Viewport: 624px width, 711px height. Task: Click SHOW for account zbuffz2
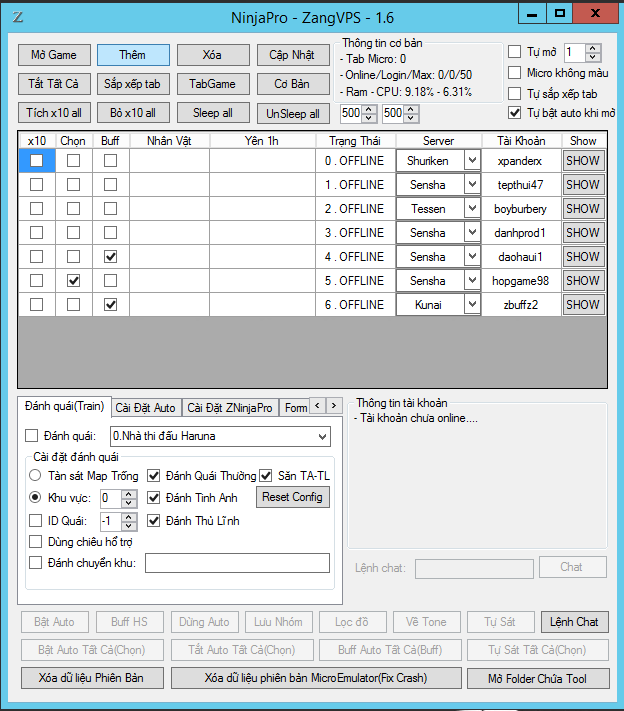pos(582,304)
